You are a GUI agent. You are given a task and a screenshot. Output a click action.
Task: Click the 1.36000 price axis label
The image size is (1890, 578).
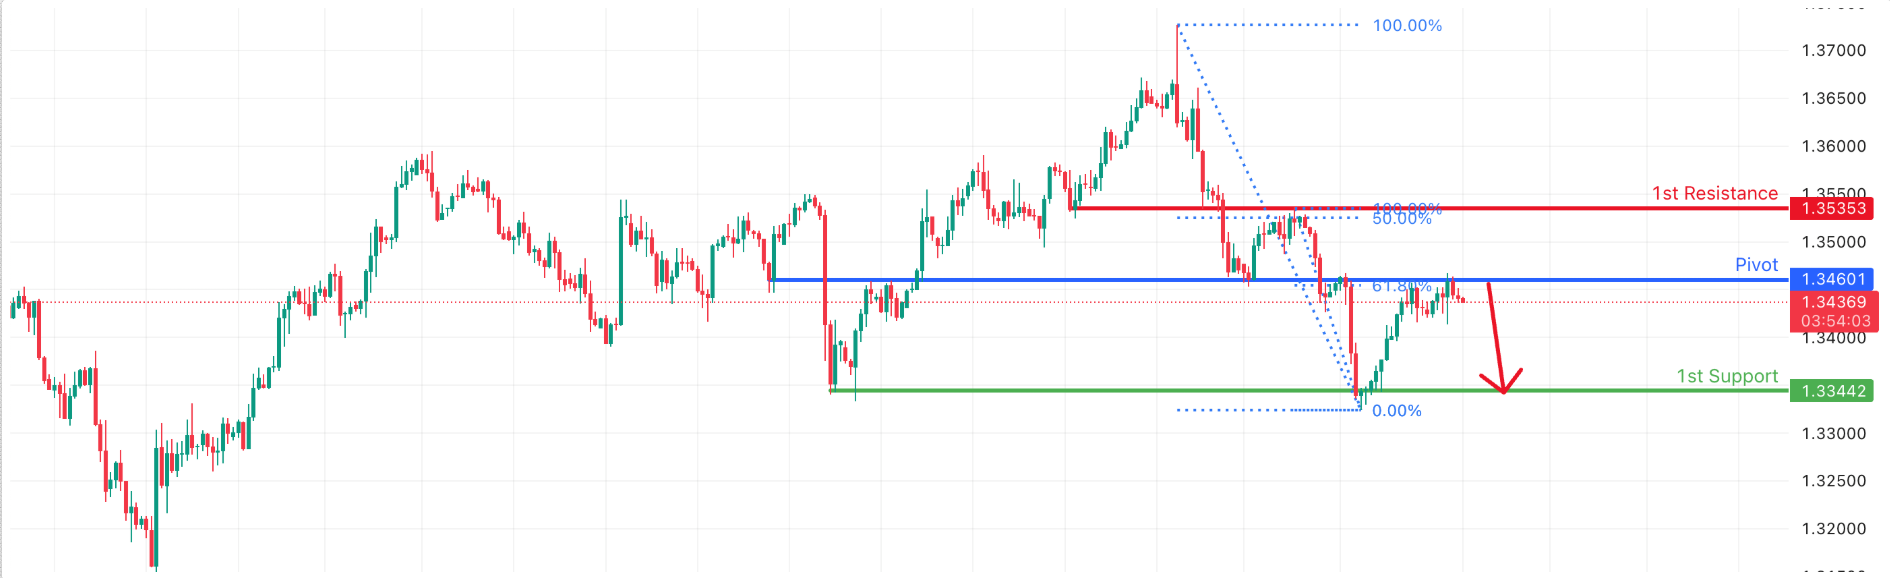(x=1833, y=146)
